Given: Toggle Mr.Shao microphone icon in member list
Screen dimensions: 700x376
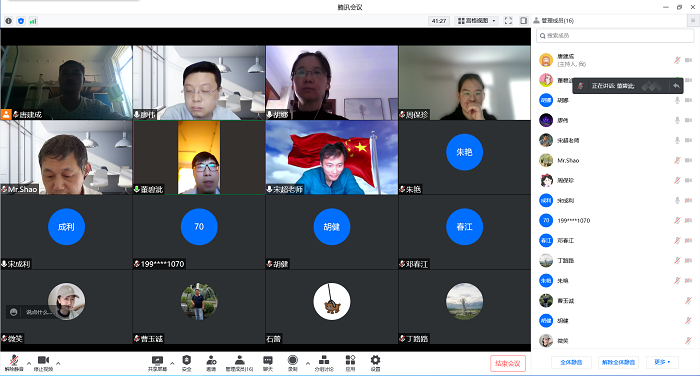Looking at the screenshot, I should (677, 160).
